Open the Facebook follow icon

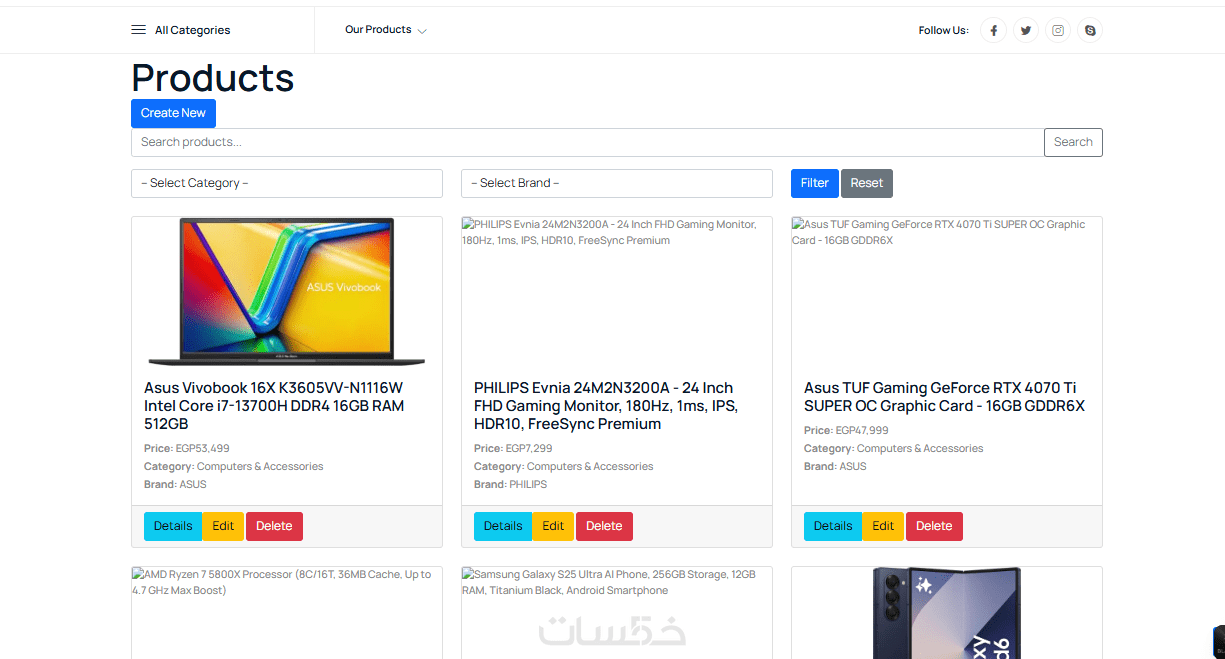click(x=993, y=30)
